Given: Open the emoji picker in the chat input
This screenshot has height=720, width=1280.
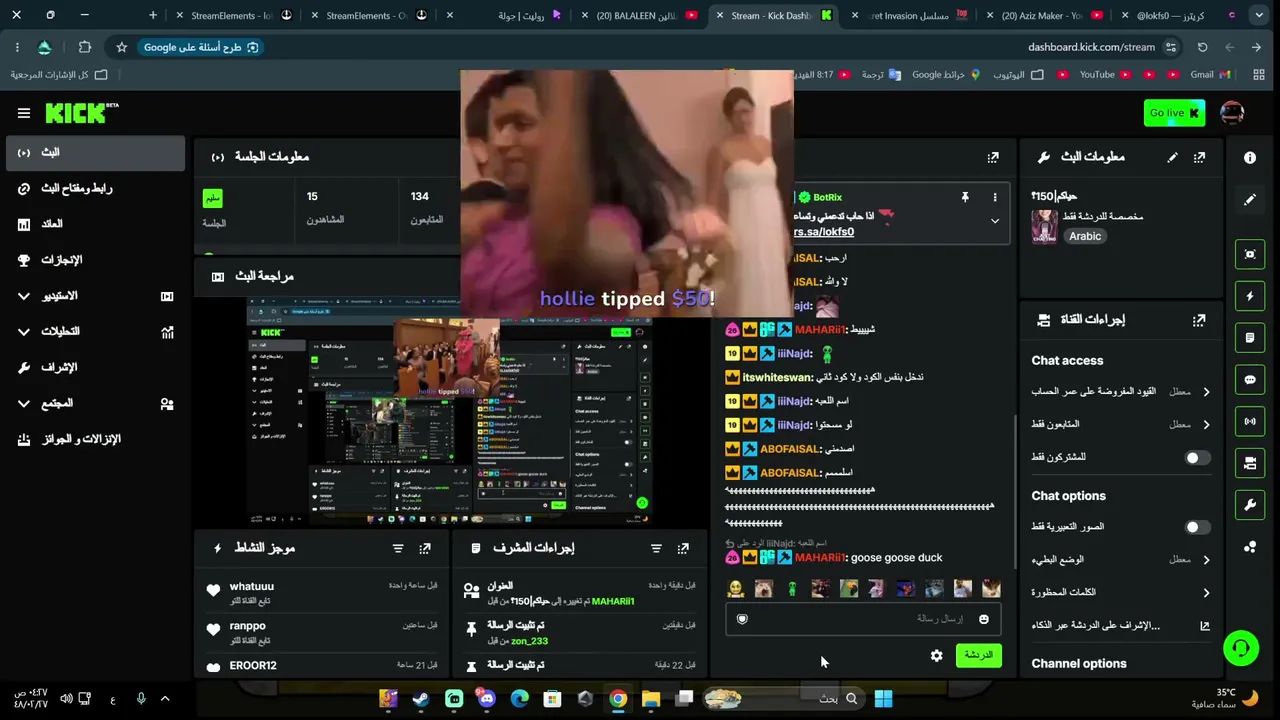Looking at the screenshot, I should pos(984,619).
